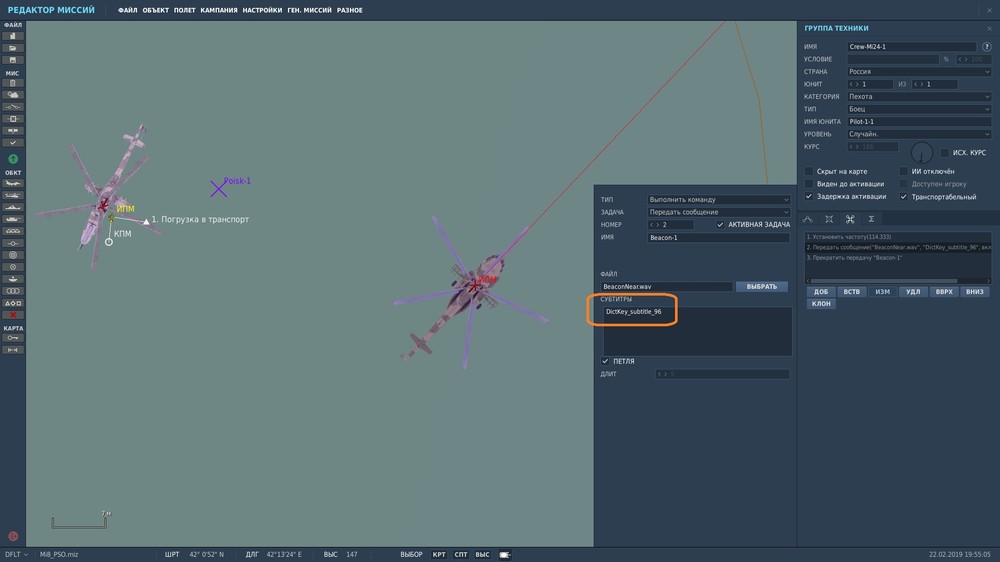Click the heading compass dial
Image resolution: width=1000 pixels, height=562 pixels.
[x=922, y=153]
